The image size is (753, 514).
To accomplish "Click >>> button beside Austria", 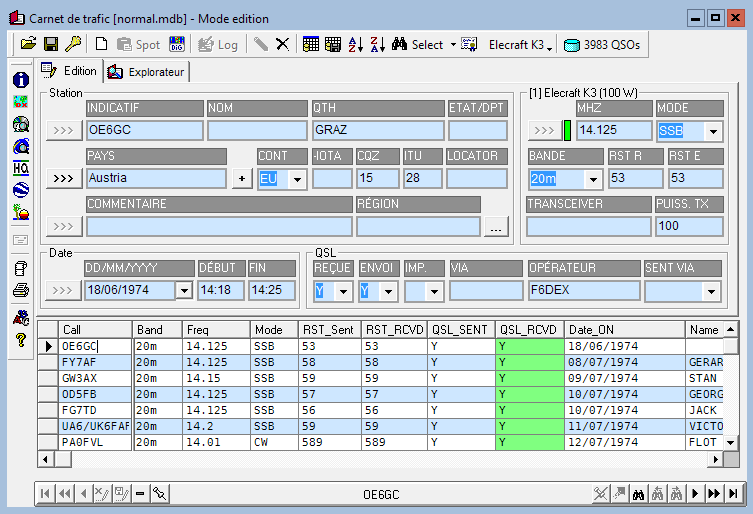I will [64, 178].
